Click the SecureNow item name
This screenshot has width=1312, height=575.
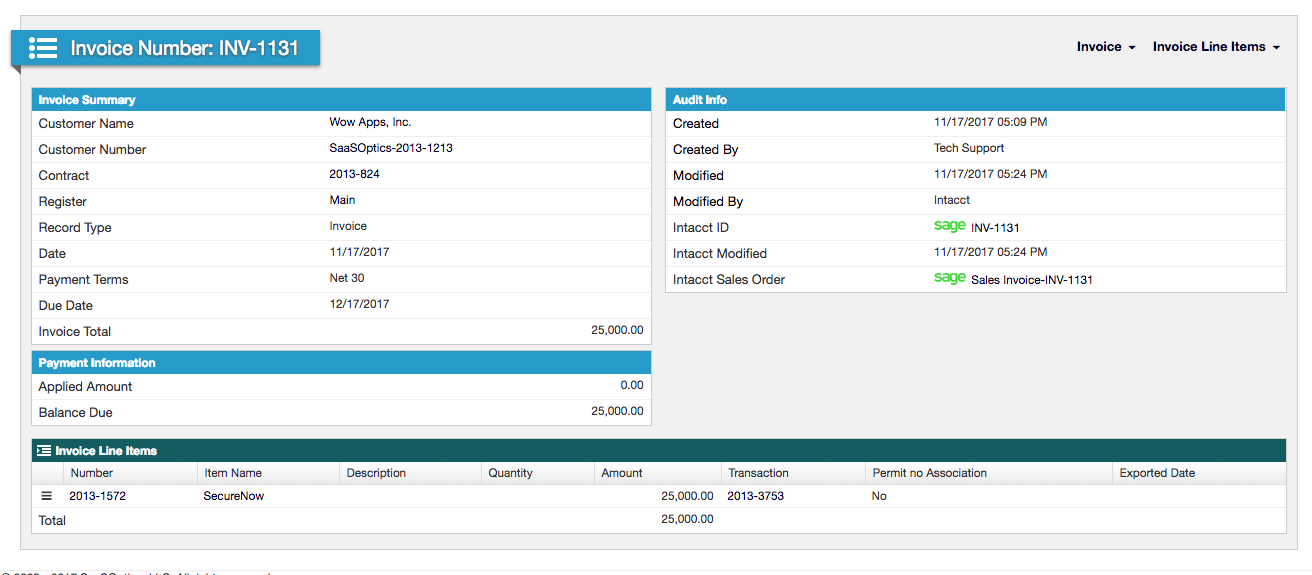(x=234, y=496)
